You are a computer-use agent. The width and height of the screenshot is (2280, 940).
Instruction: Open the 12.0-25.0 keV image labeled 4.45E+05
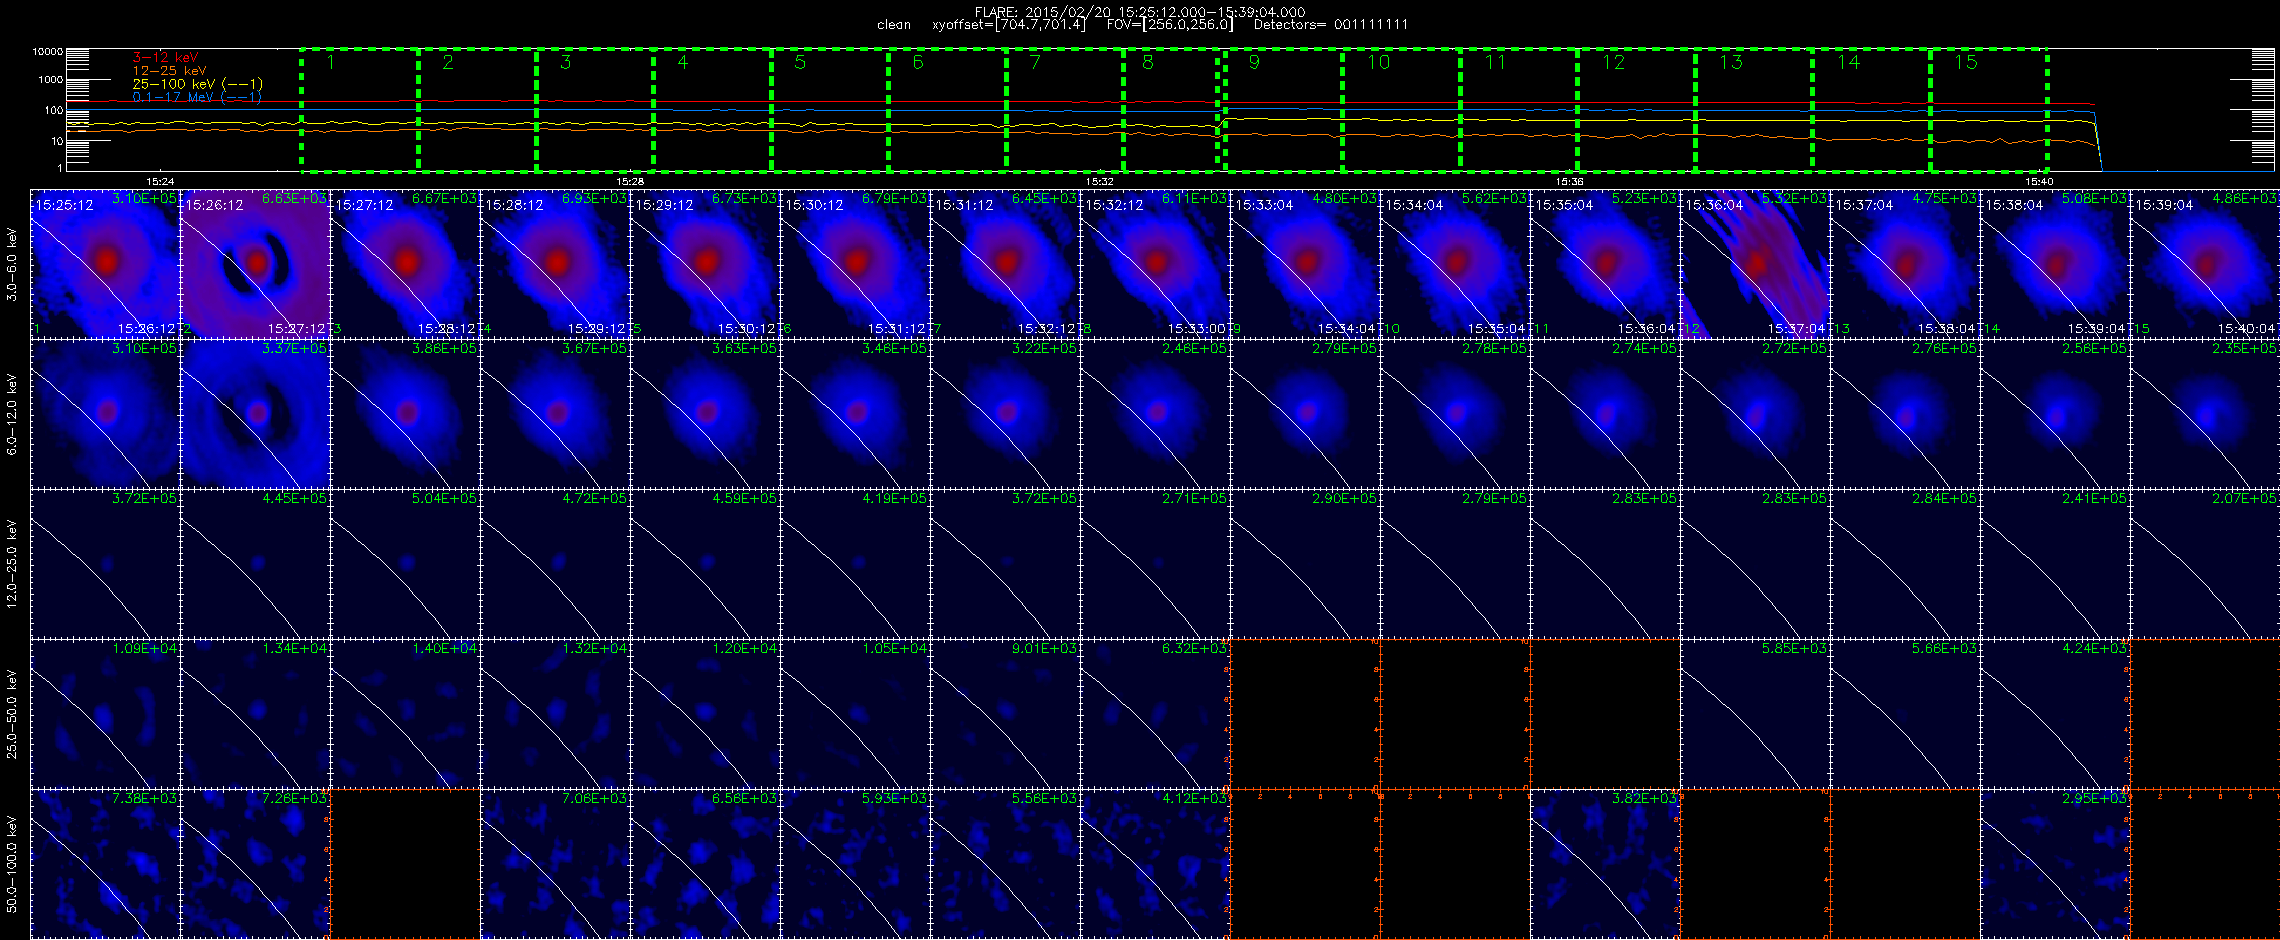pos(255,564)
